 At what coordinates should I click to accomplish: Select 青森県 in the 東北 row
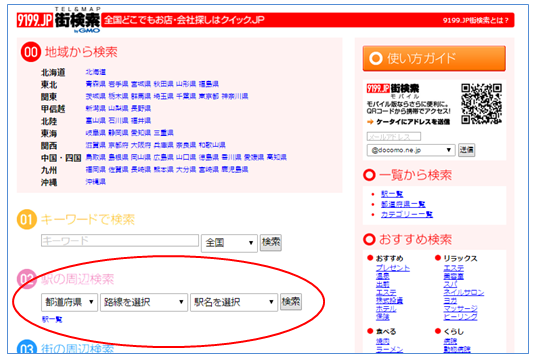point(96,84)
